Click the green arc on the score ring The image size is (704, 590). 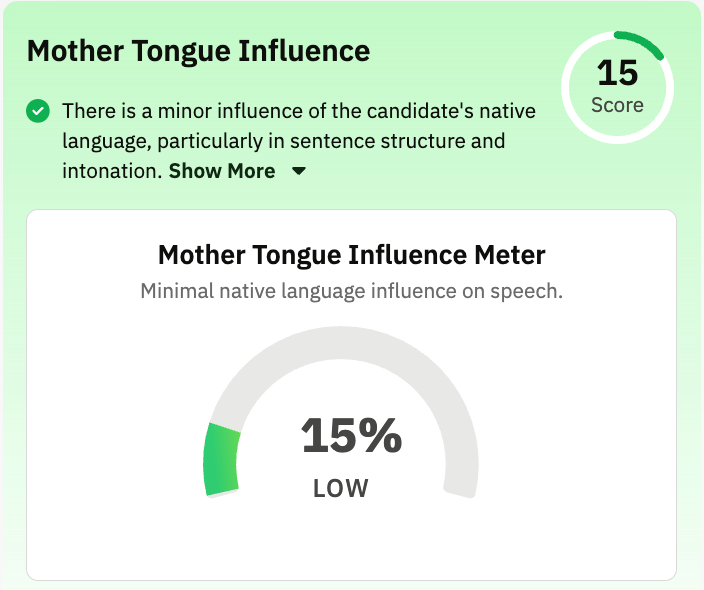[x=640, y=42]
